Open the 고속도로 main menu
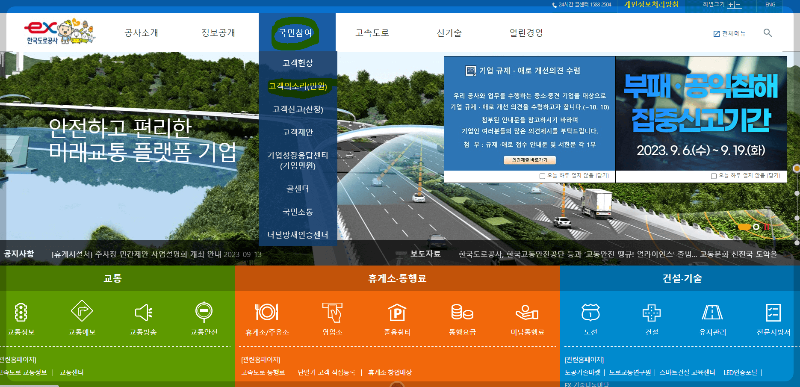Image resolution: width=800 pixels, height=387 pixels. pos(372,33)
